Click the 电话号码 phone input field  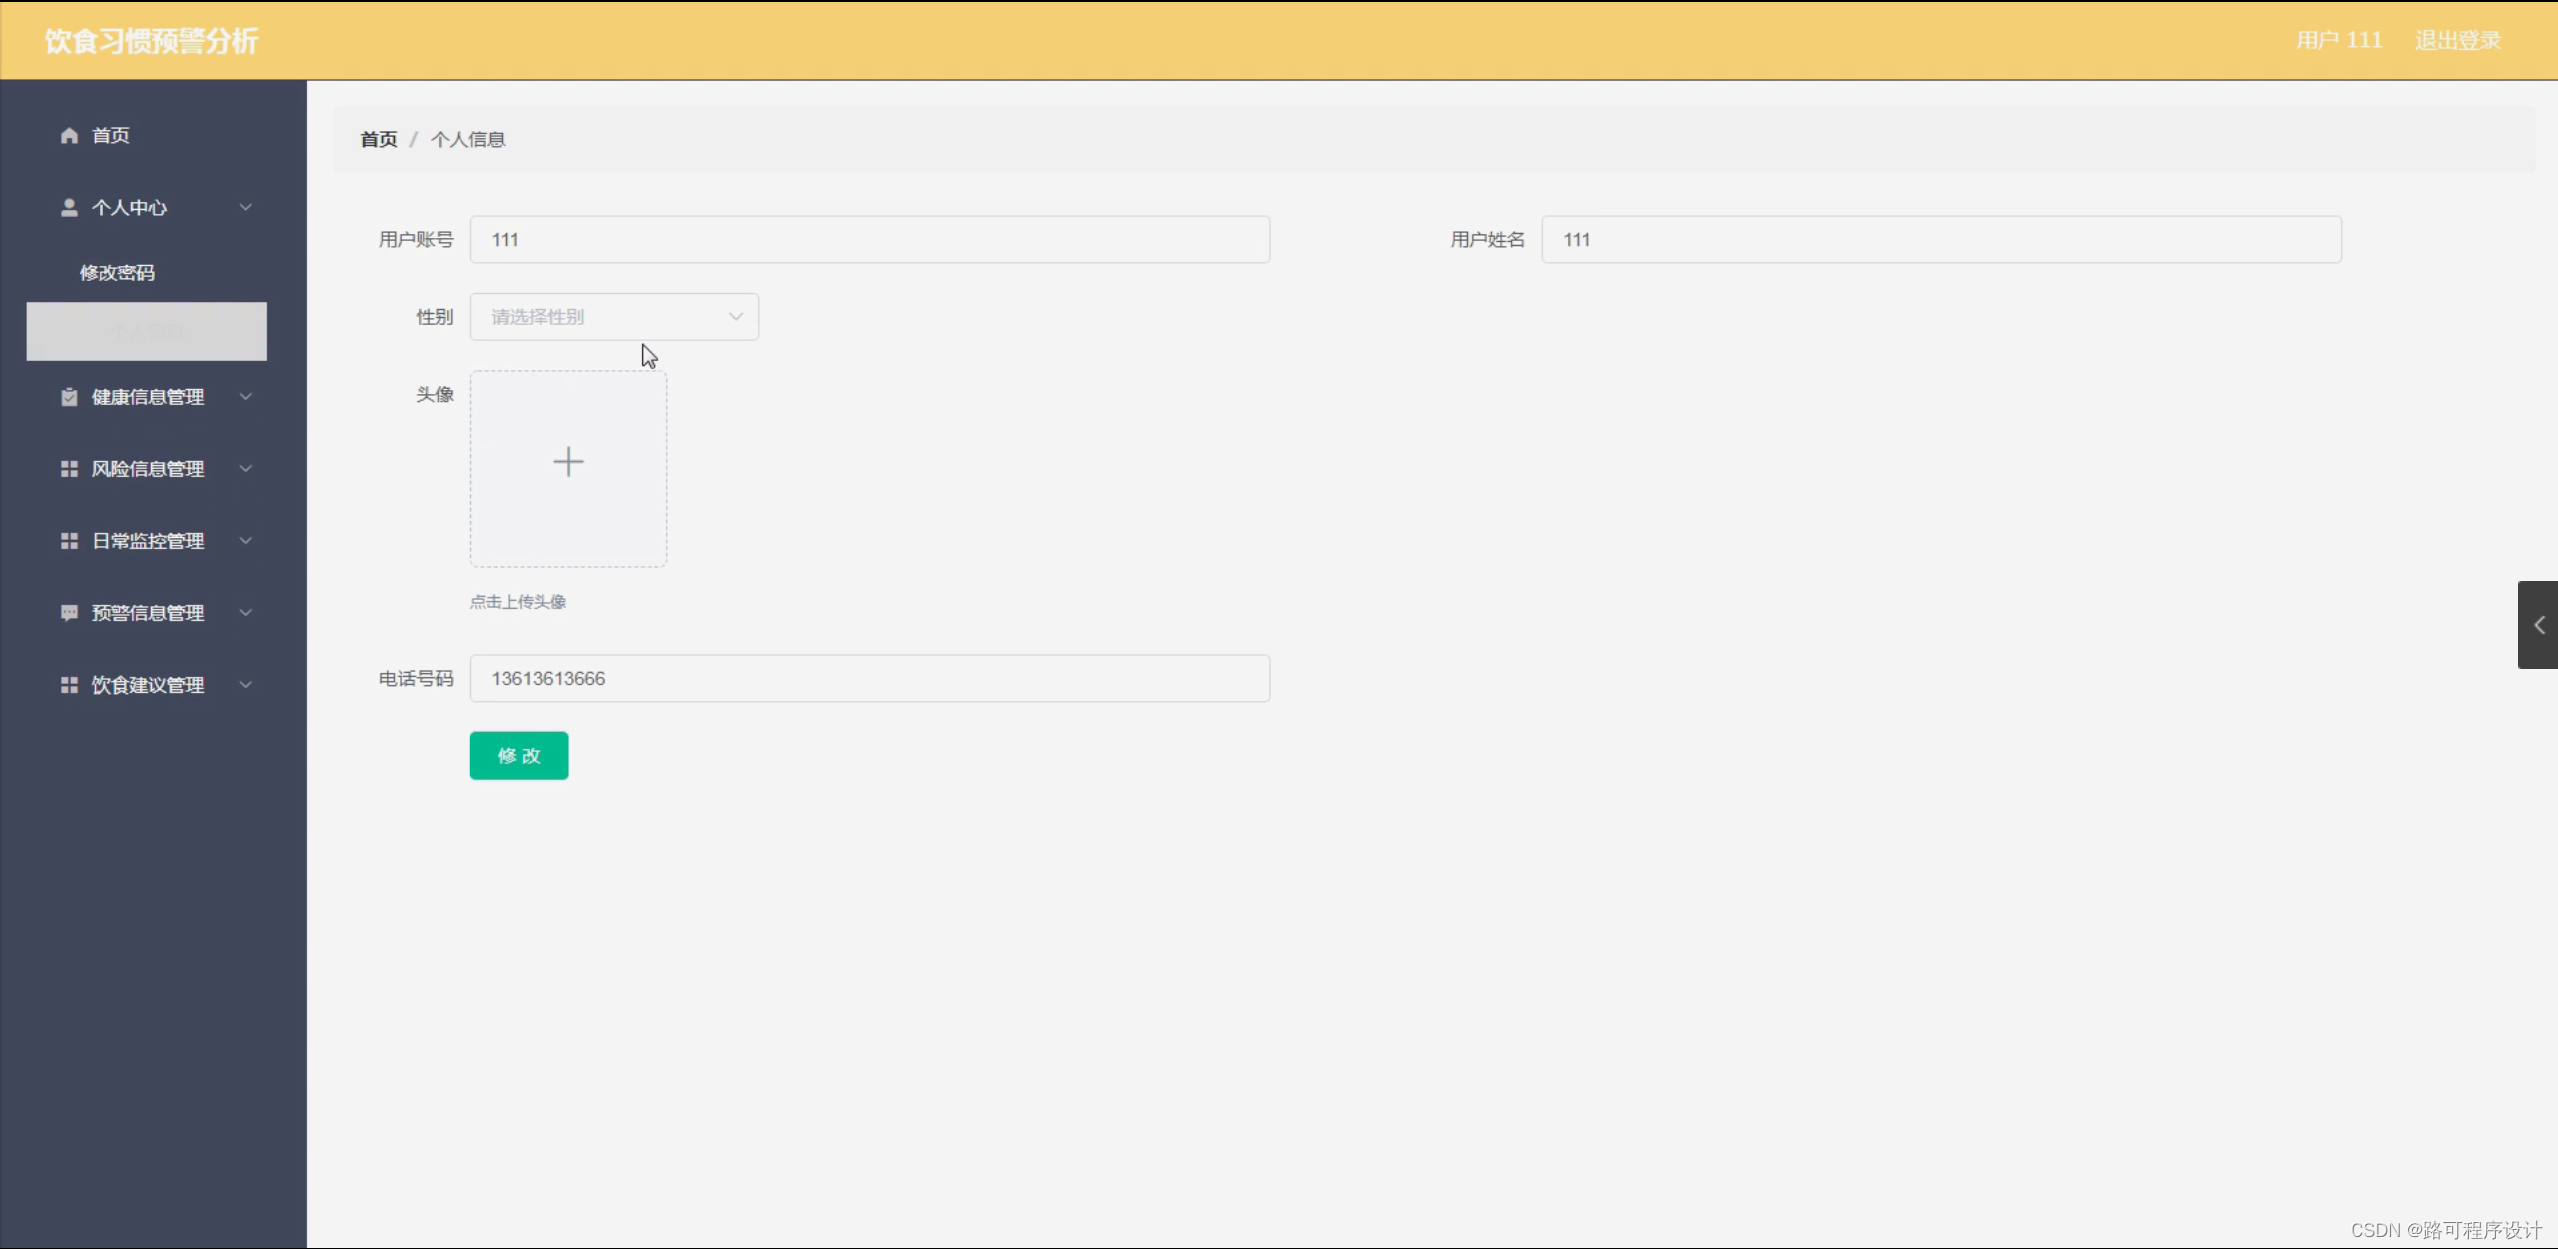click(869, 678)
